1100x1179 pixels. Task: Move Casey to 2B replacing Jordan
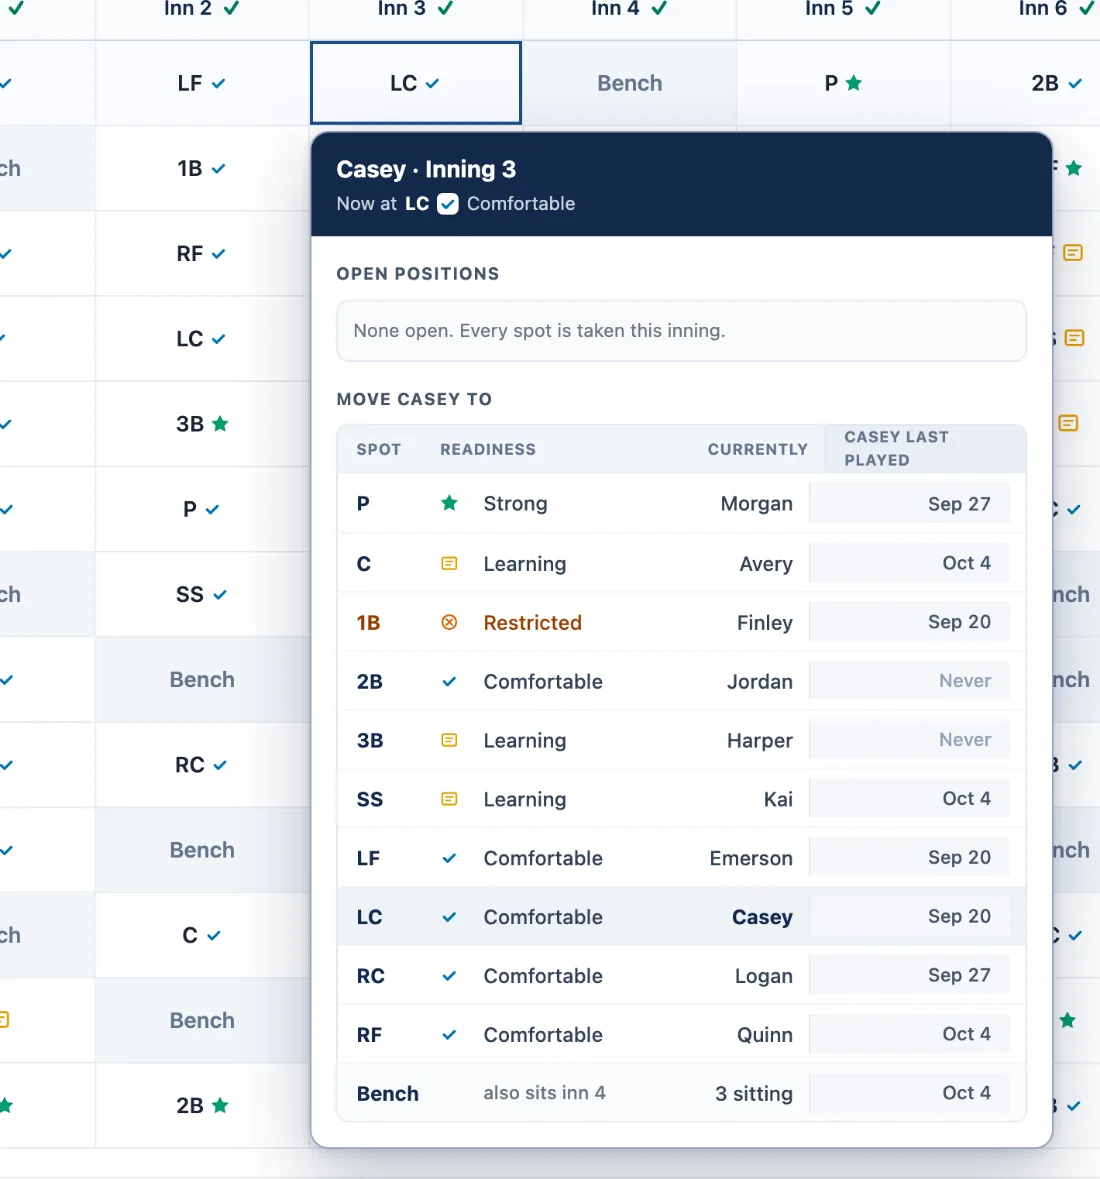tap(681, 681)
